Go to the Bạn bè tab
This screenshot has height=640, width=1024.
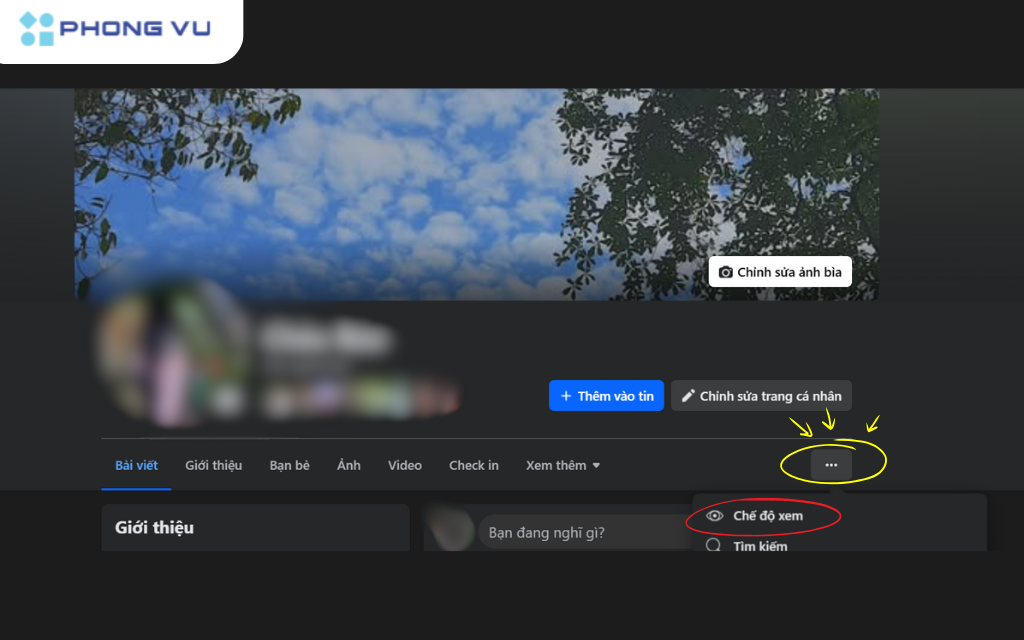pos(289,465)
